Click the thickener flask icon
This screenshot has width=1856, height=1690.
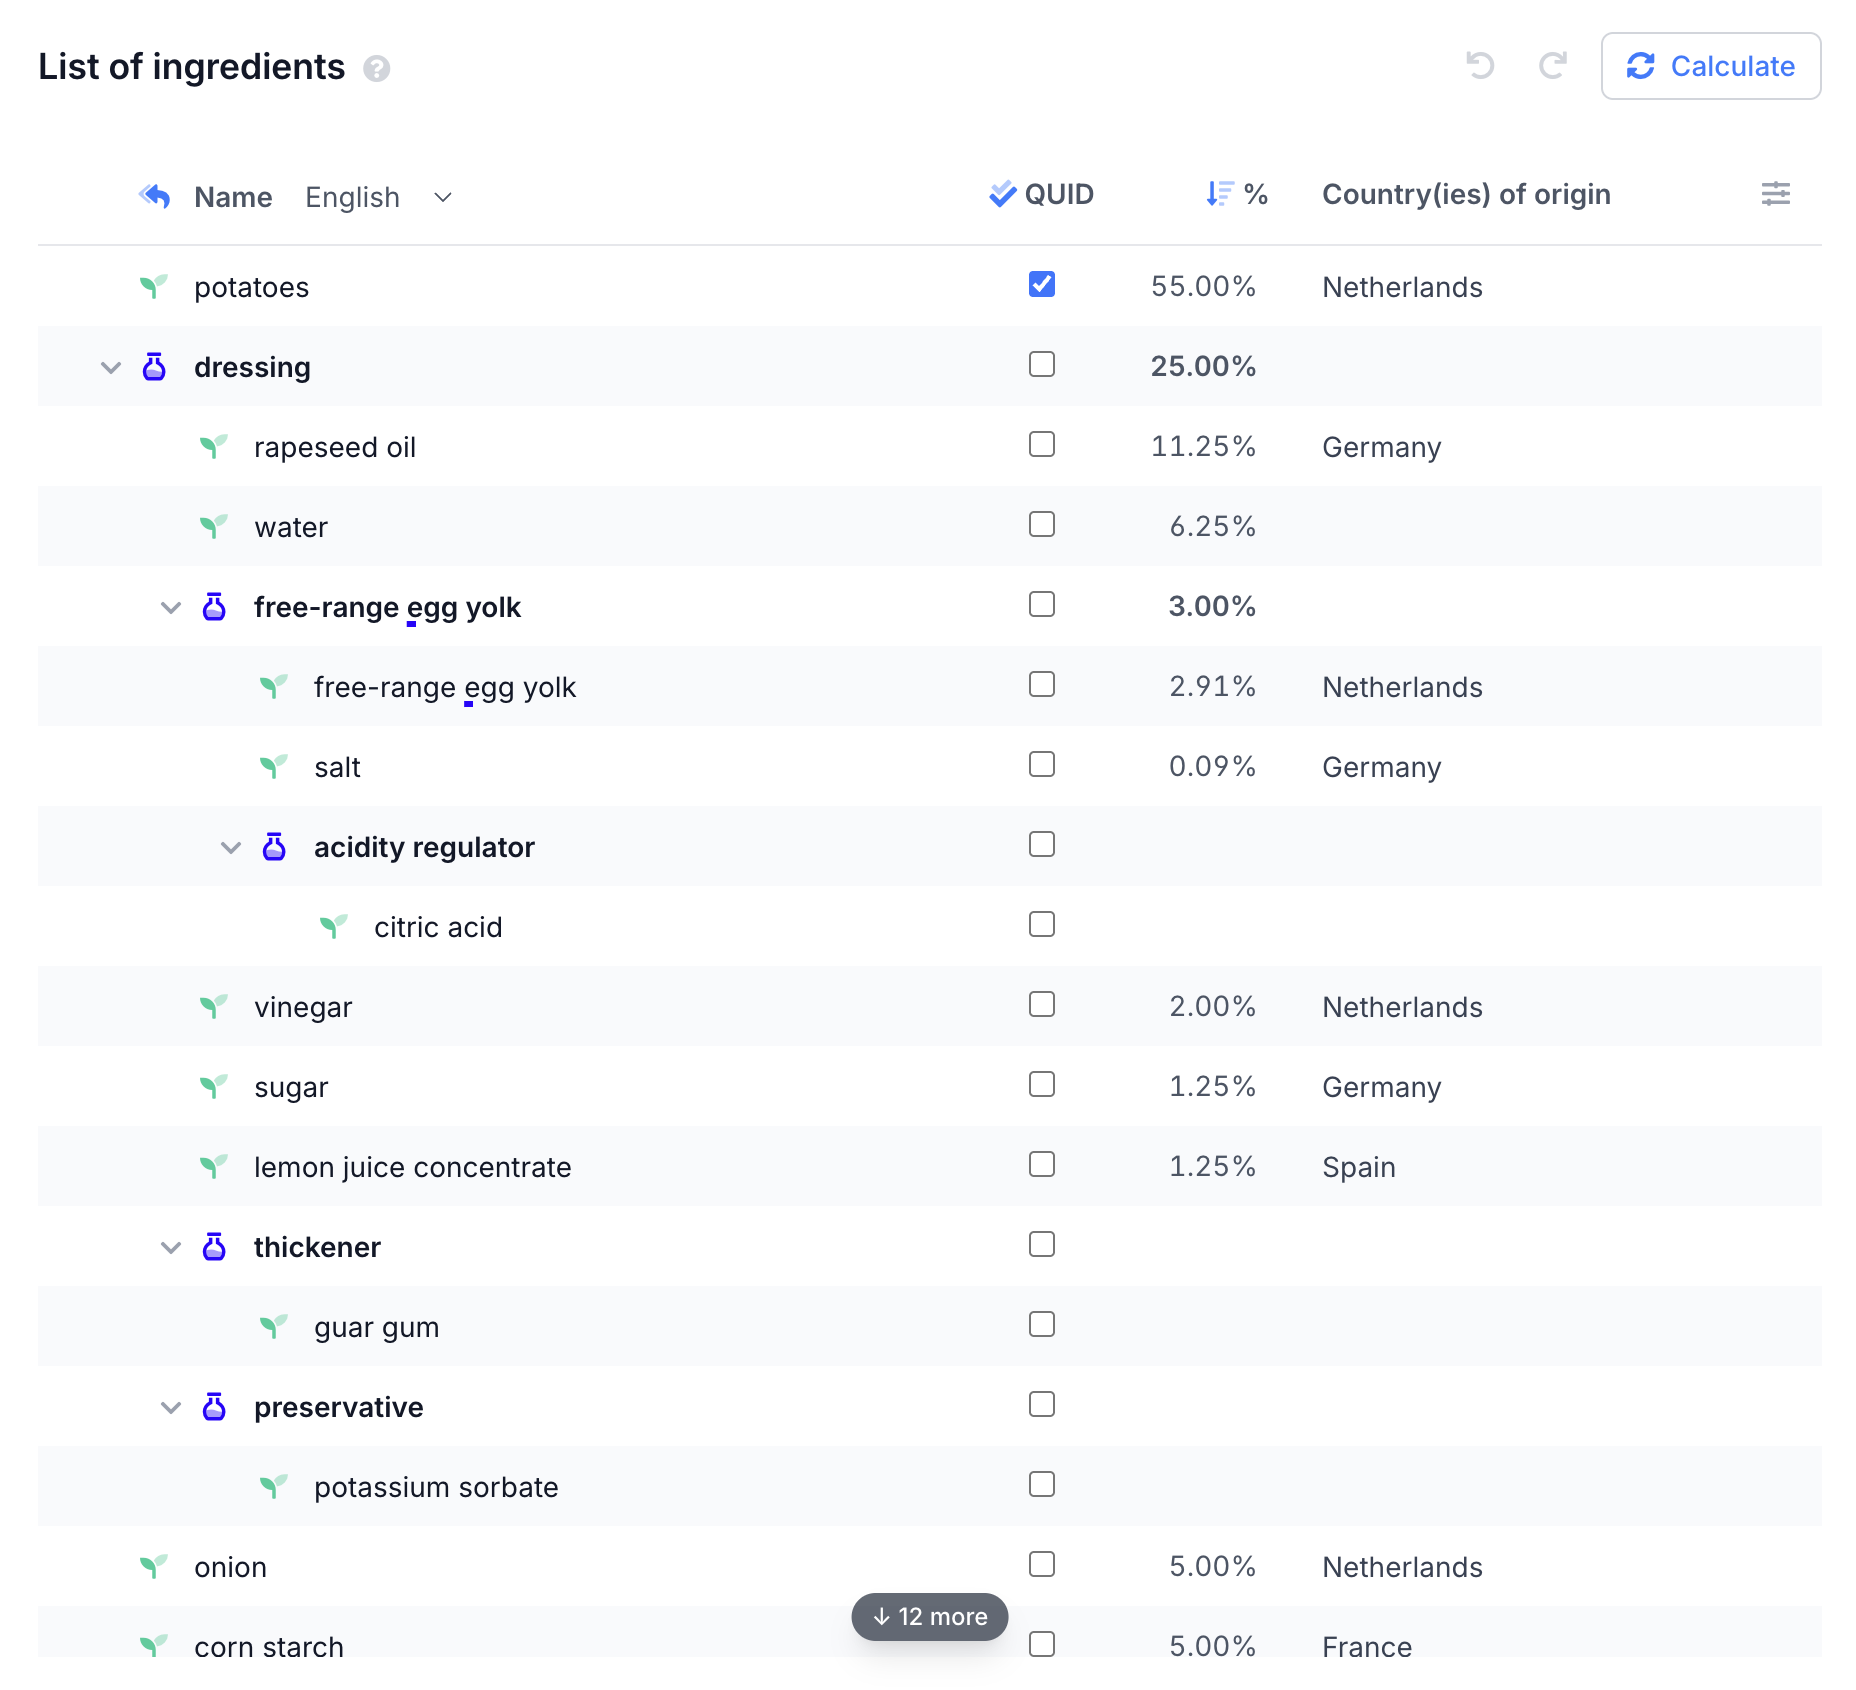pos(214,1247)
